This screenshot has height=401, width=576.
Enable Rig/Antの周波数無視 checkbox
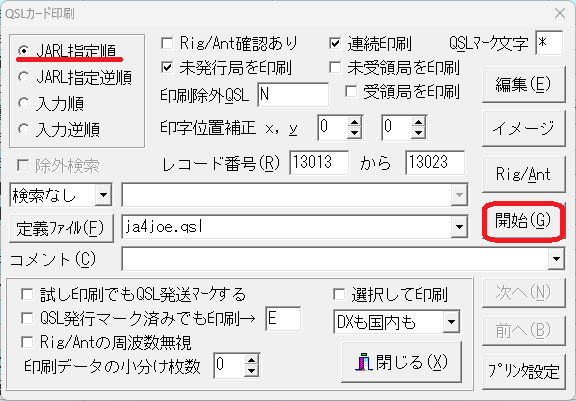coord(27,342)
